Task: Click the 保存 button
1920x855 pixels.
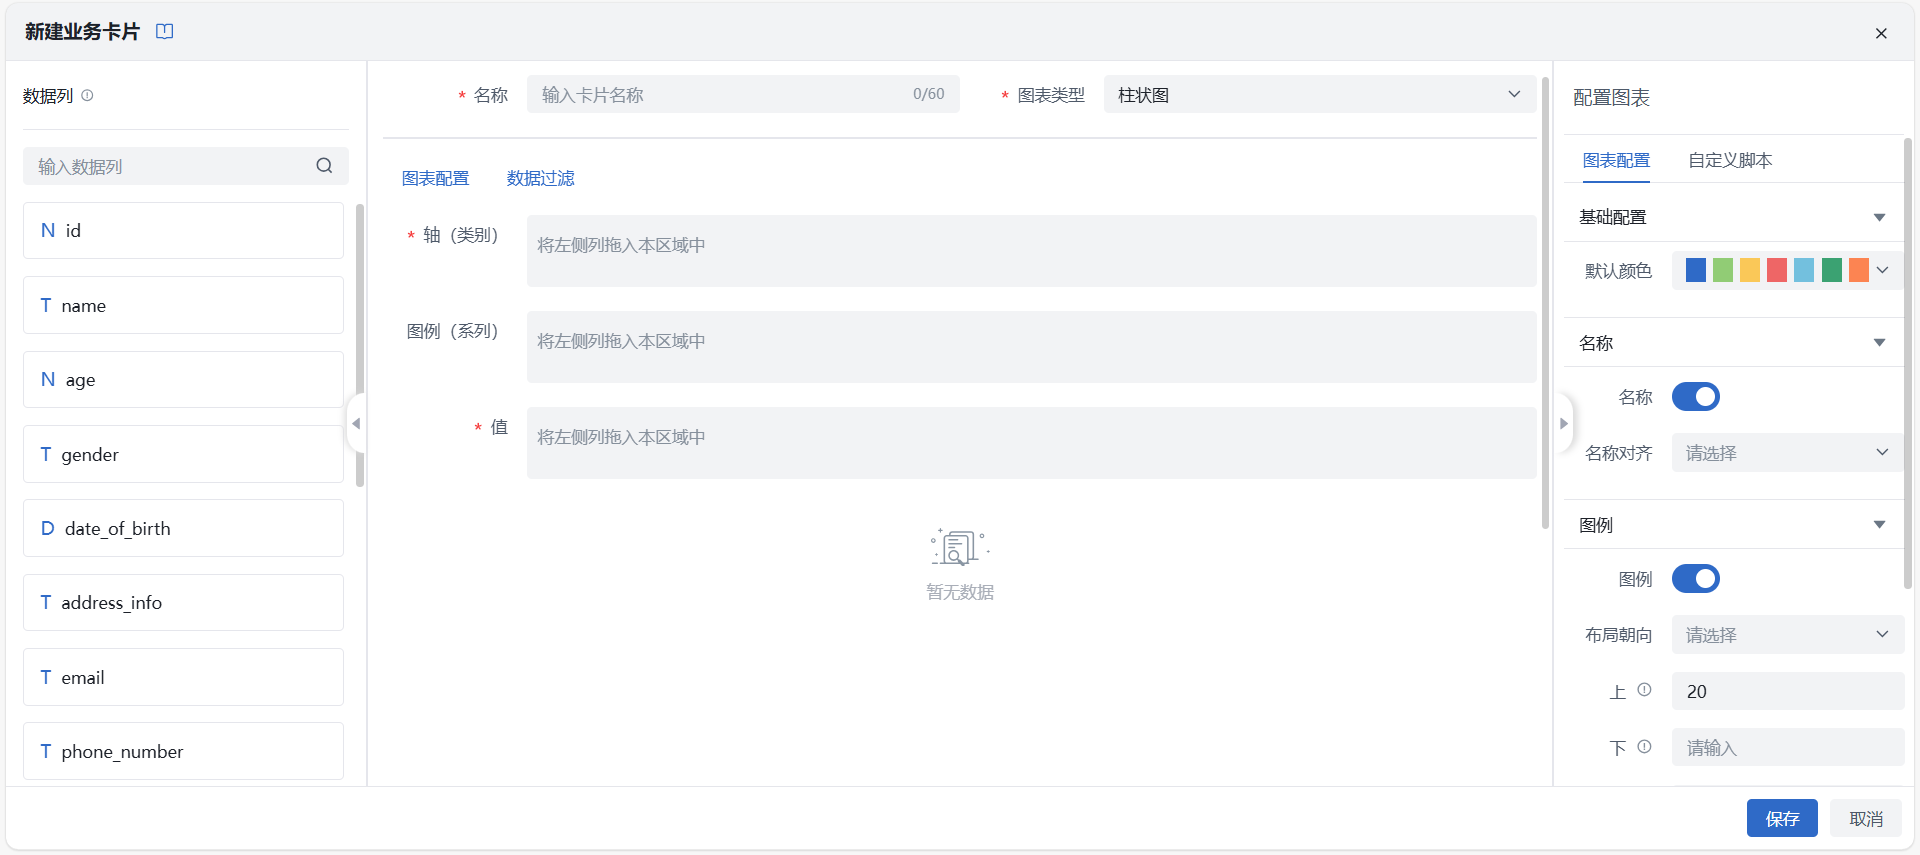Action: pyautogui.click(x=1782, y=819)
